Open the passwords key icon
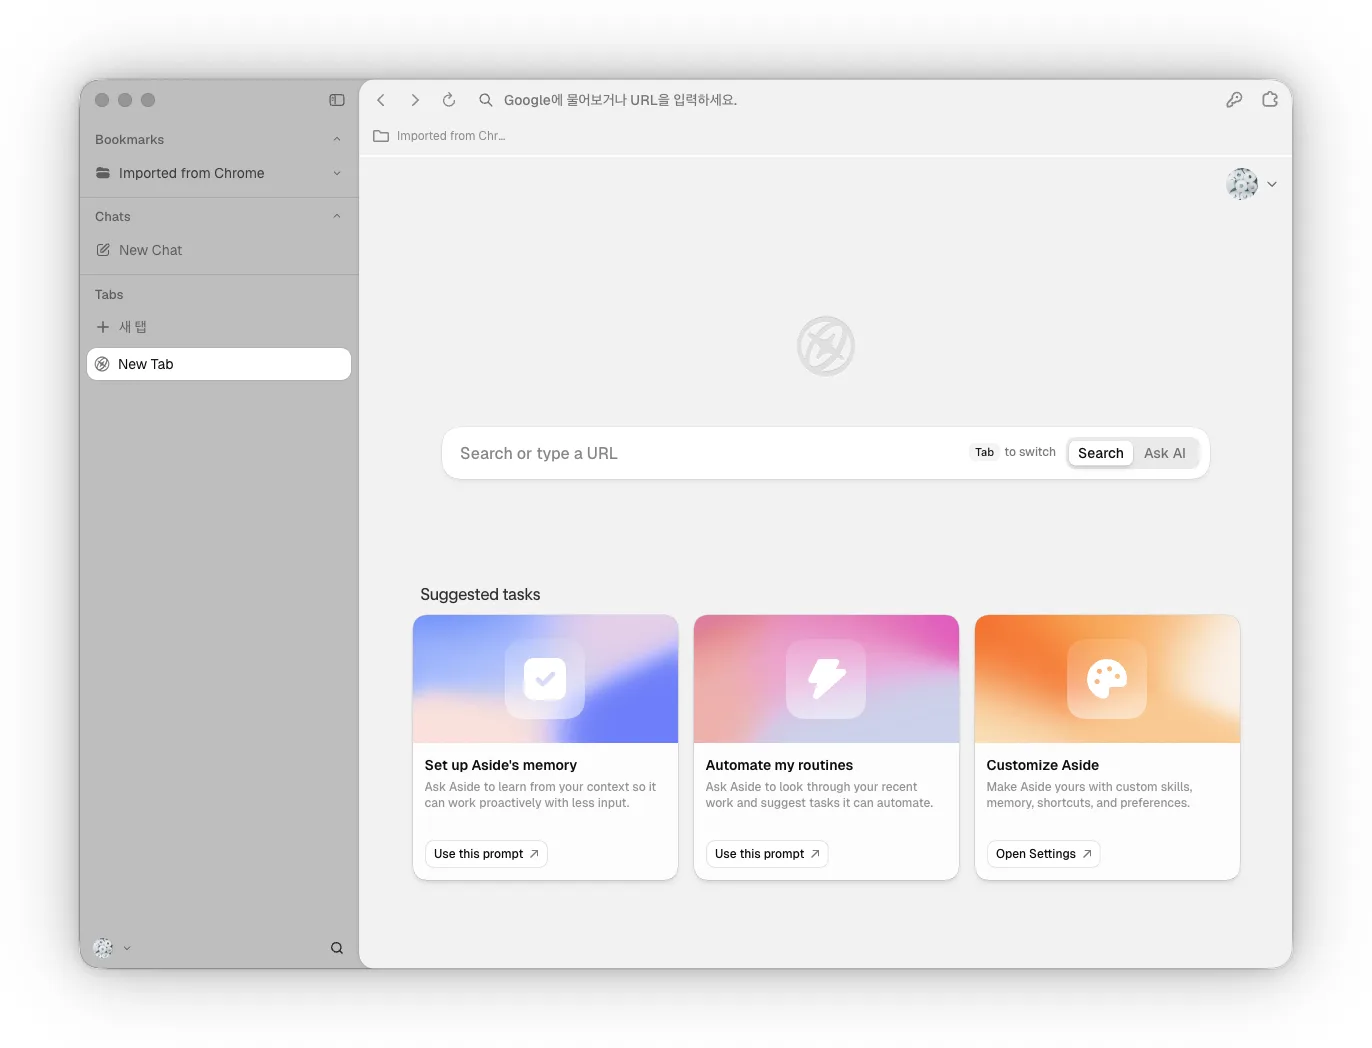Viewport: 1372px width, 1048px height. coord(1234,100)
